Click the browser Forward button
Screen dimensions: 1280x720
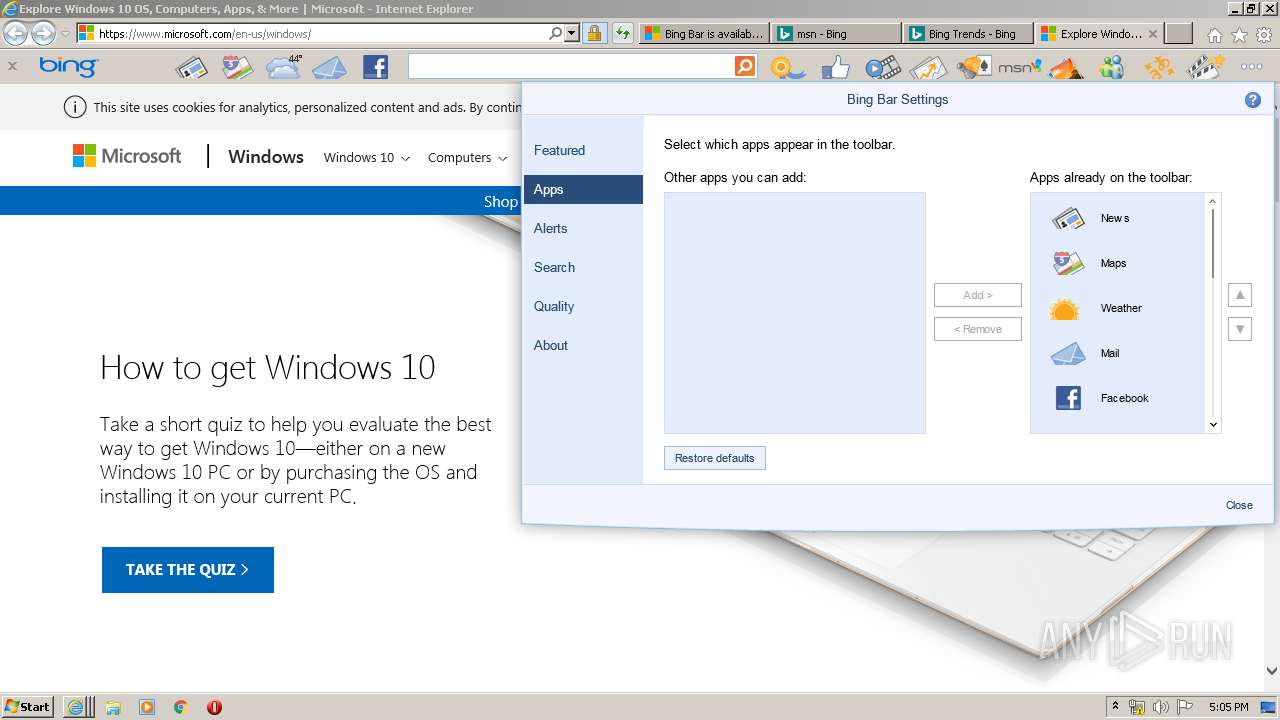(x=42, y=33)
